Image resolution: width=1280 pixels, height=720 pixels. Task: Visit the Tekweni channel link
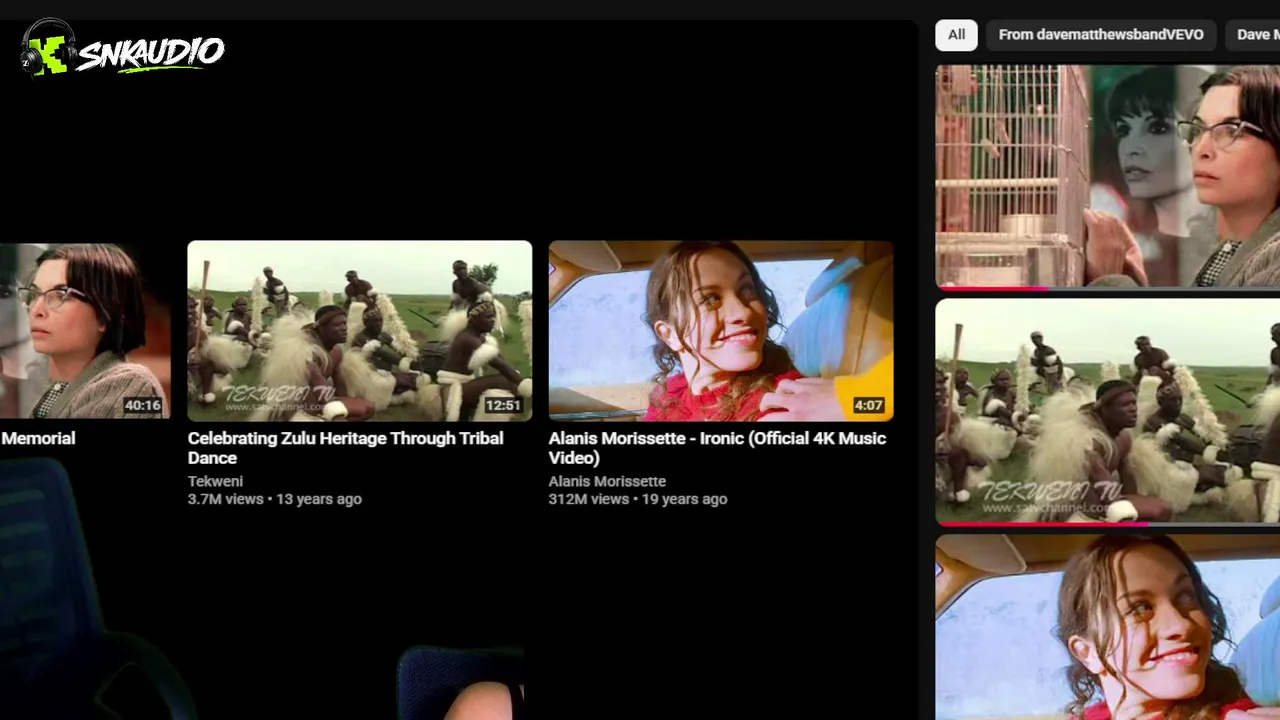(215, 481)
